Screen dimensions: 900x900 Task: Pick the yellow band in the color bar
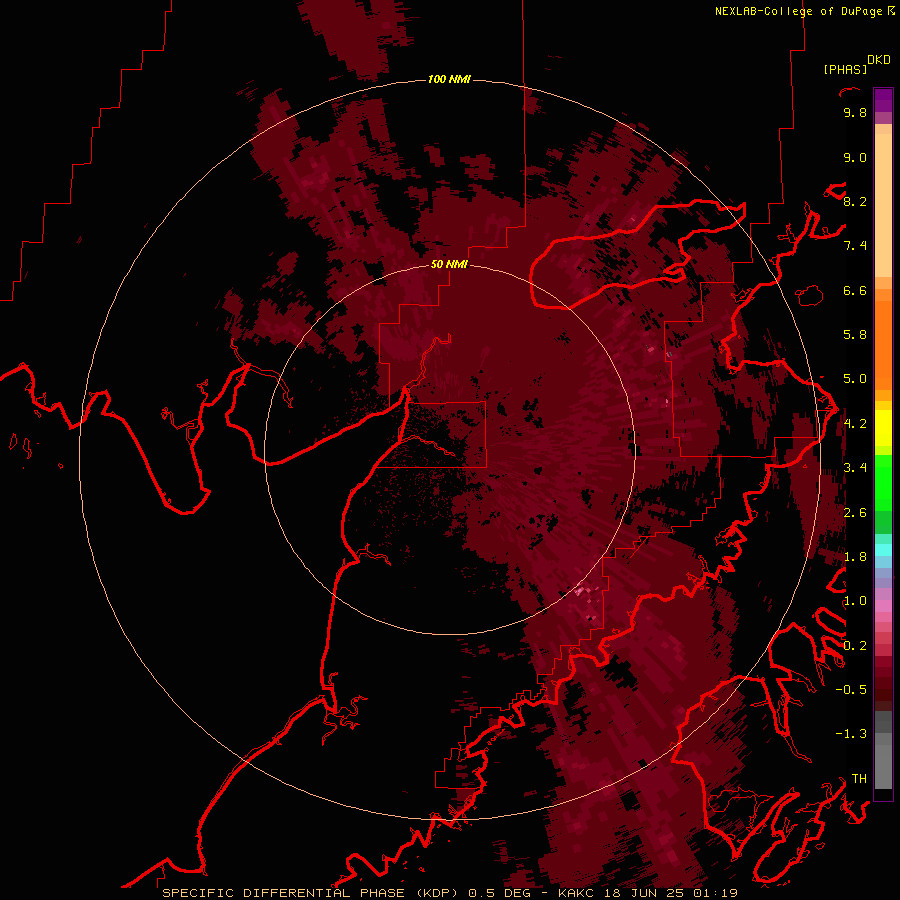coord(883,428)
